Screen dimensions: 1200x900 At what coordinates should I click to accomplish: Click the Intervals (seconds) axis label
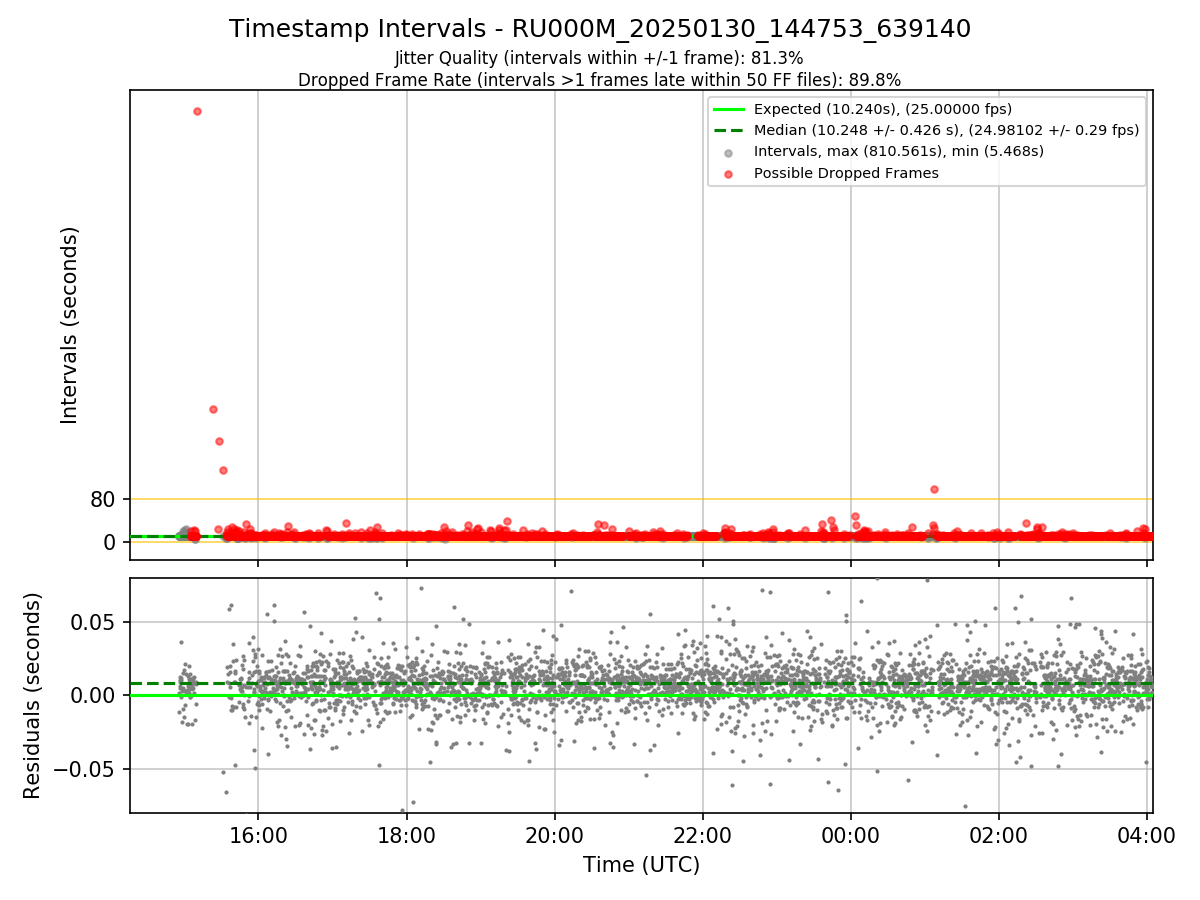pos(69,325)
